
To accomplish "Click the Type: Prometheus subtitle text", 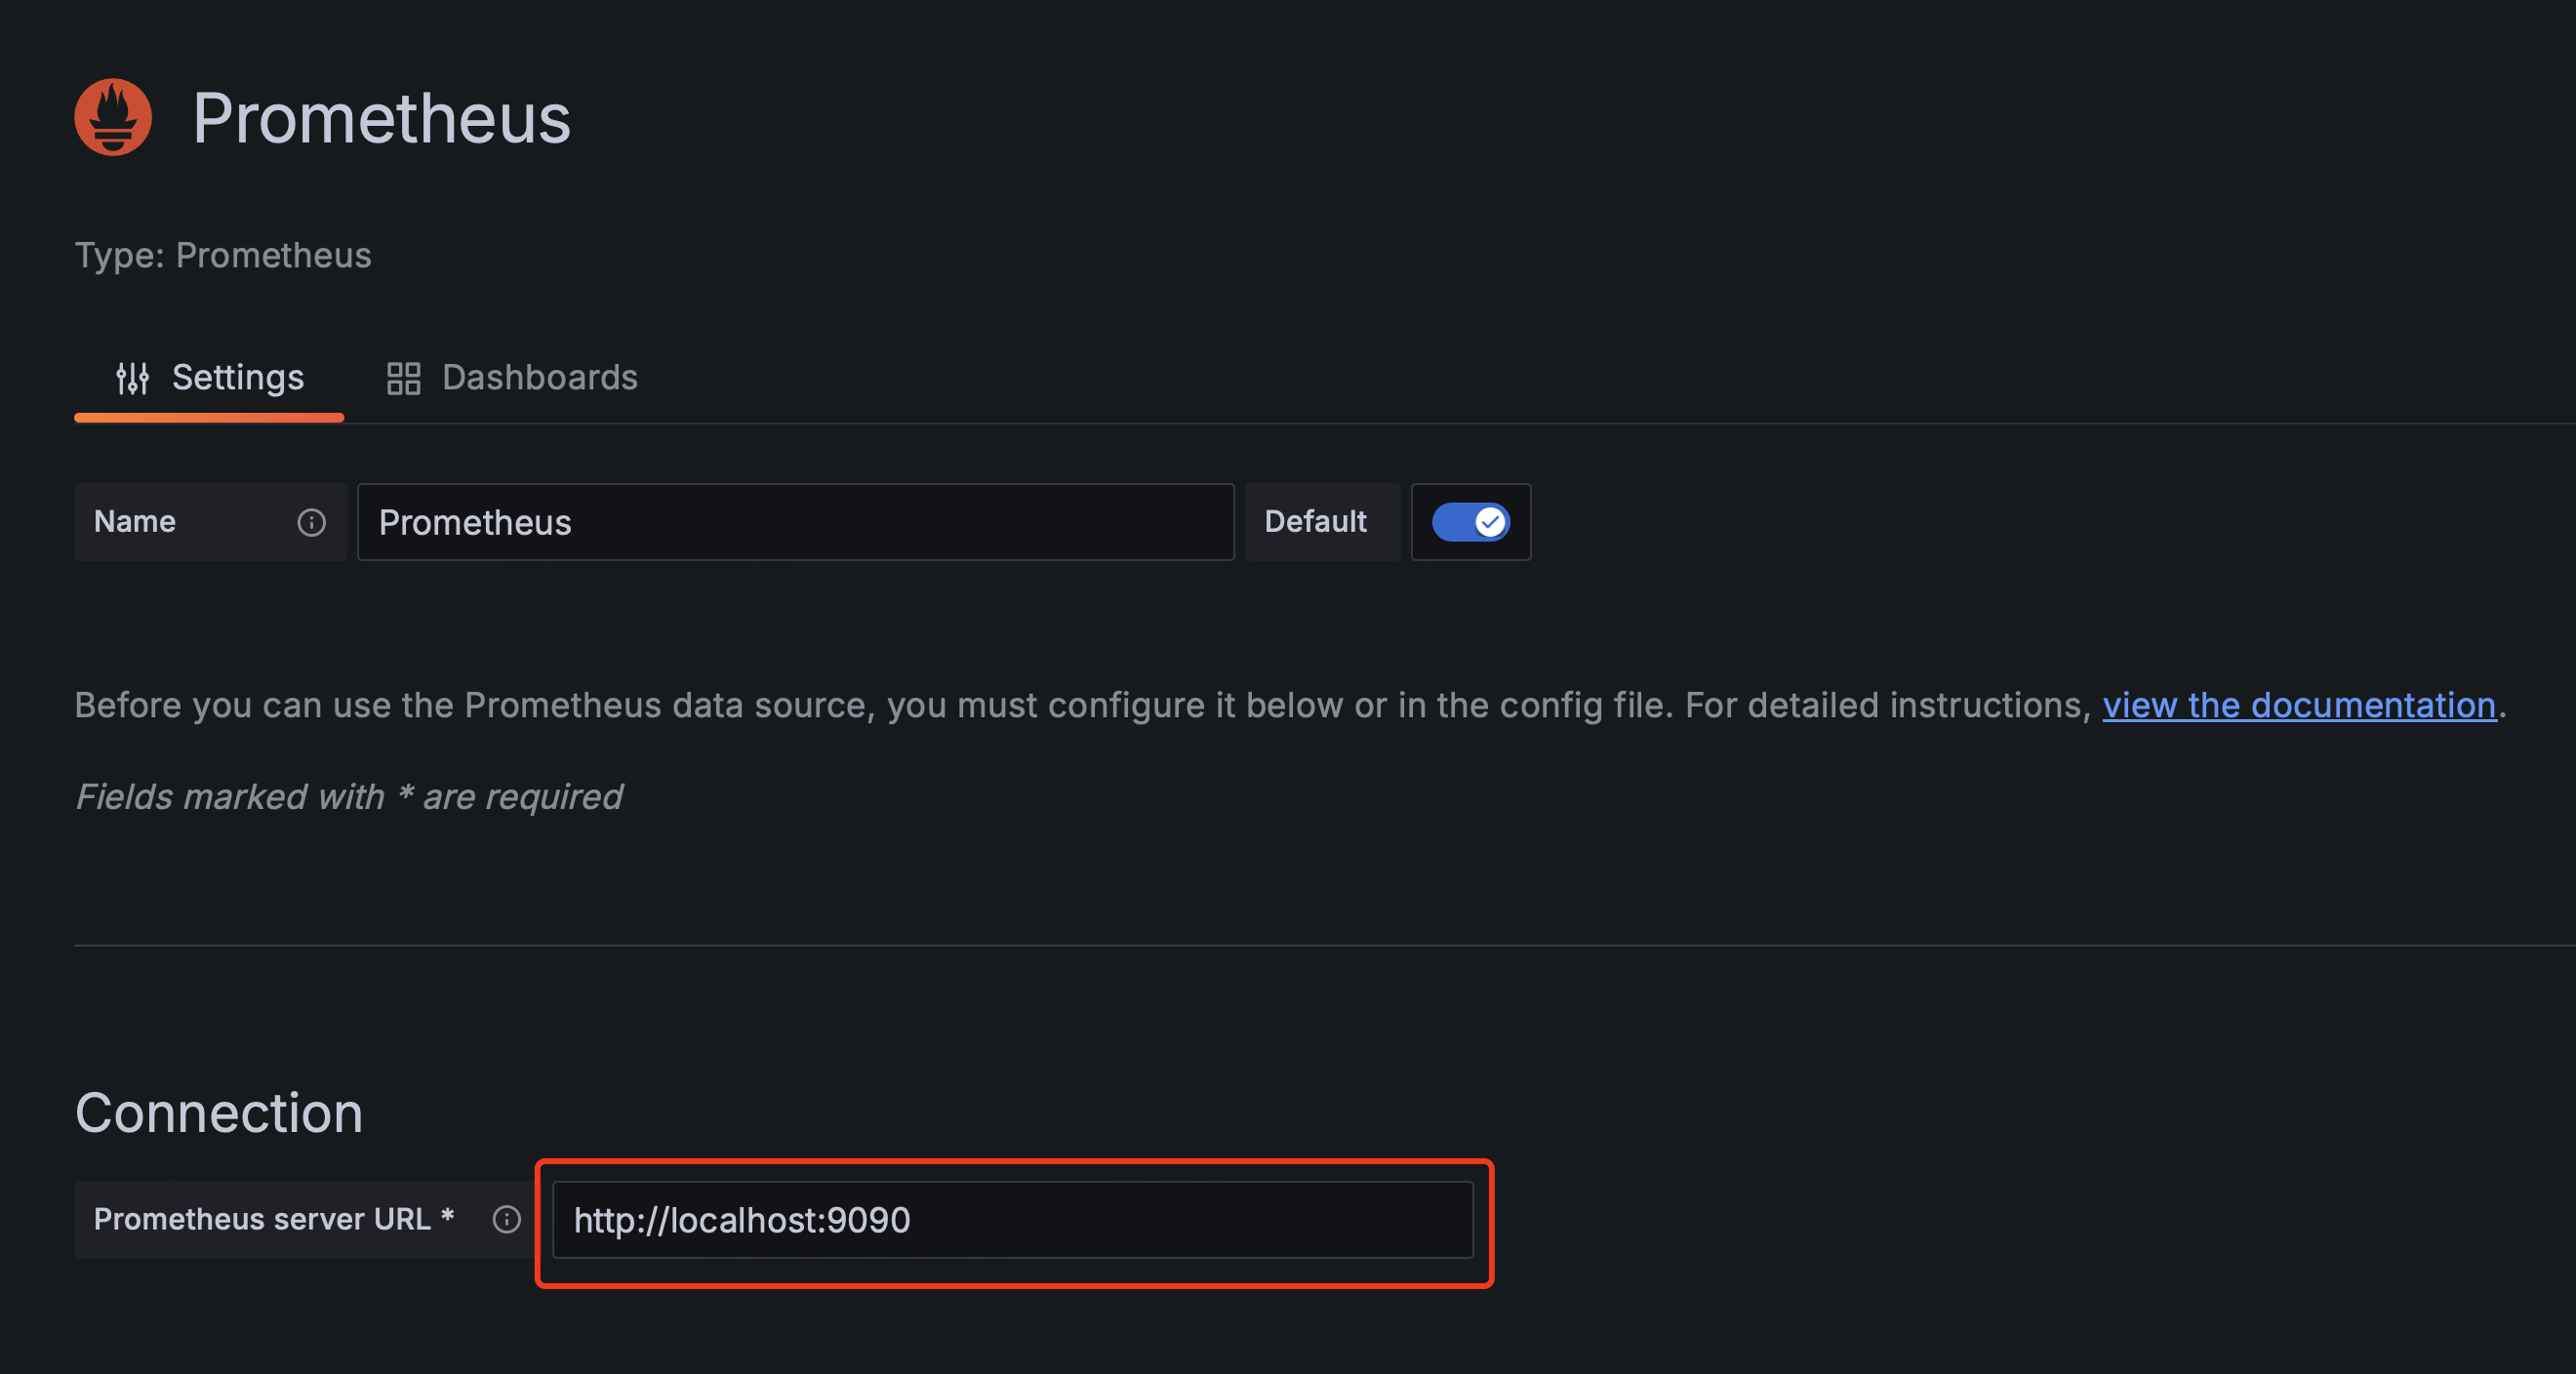I will [x=223, y=256].
